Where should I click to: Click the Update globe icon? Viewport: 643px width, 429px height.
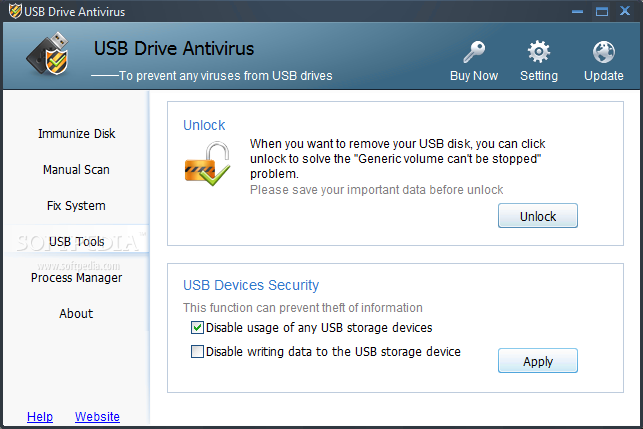click(604, 52)
